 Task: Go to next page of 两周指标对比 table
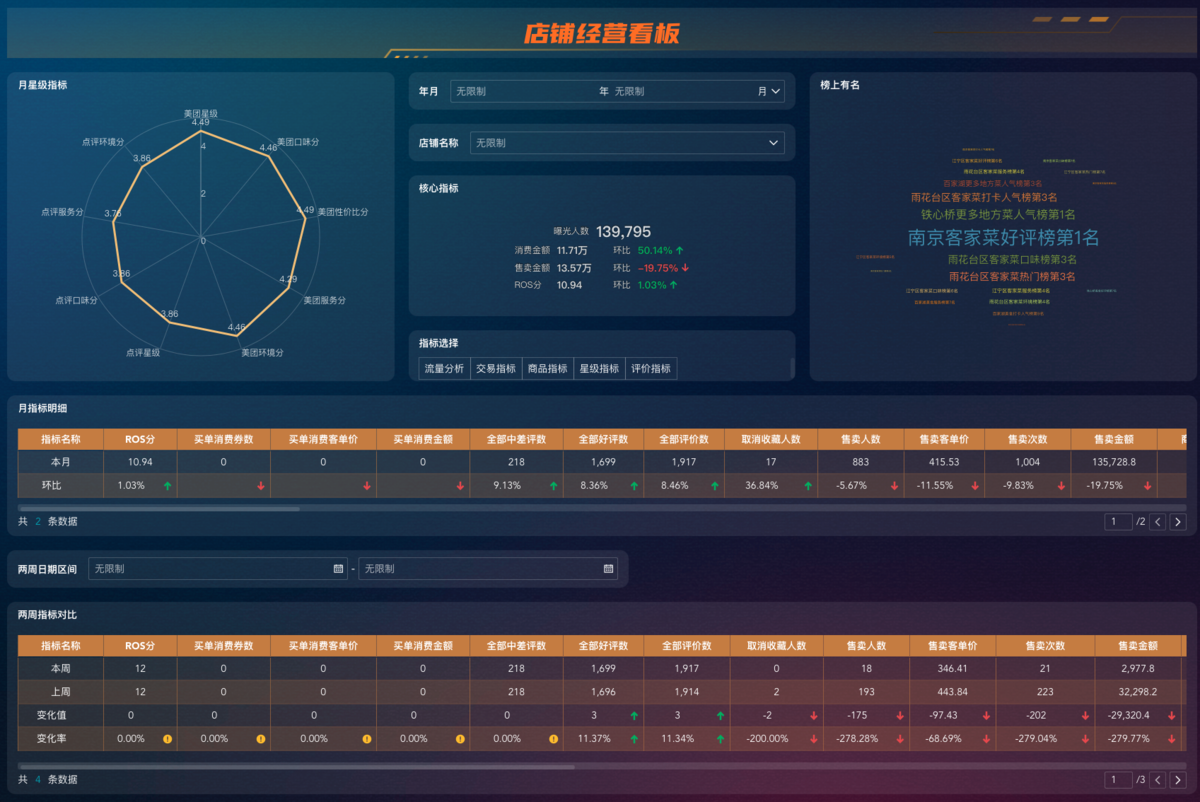(x=1178, y=779)
